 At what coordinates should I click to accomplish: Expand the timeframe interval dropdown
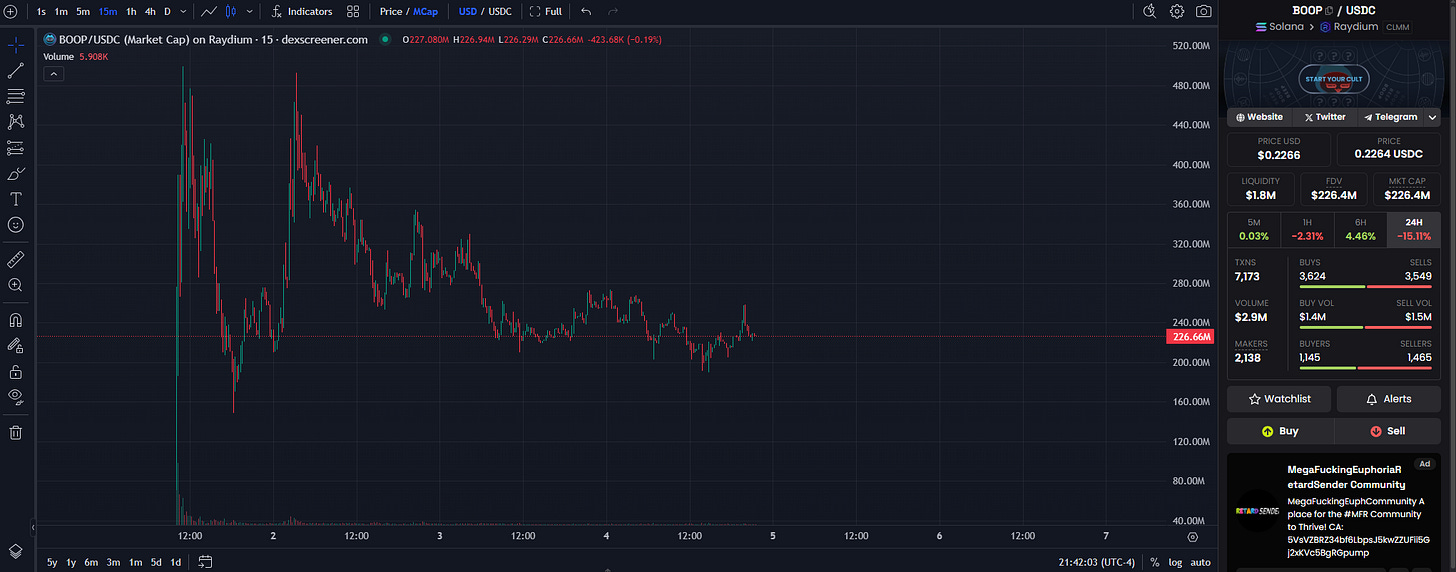[x=182, y=11]
